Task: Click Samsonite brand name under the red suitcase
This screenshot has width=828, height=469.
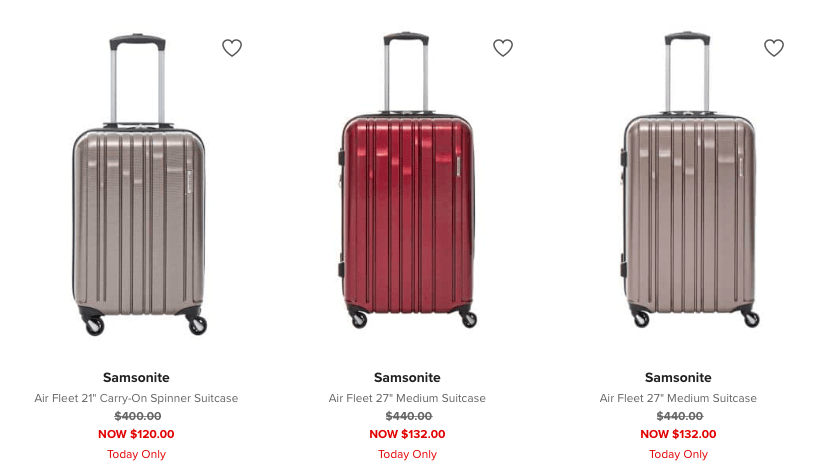Action: tap(407, 378)
